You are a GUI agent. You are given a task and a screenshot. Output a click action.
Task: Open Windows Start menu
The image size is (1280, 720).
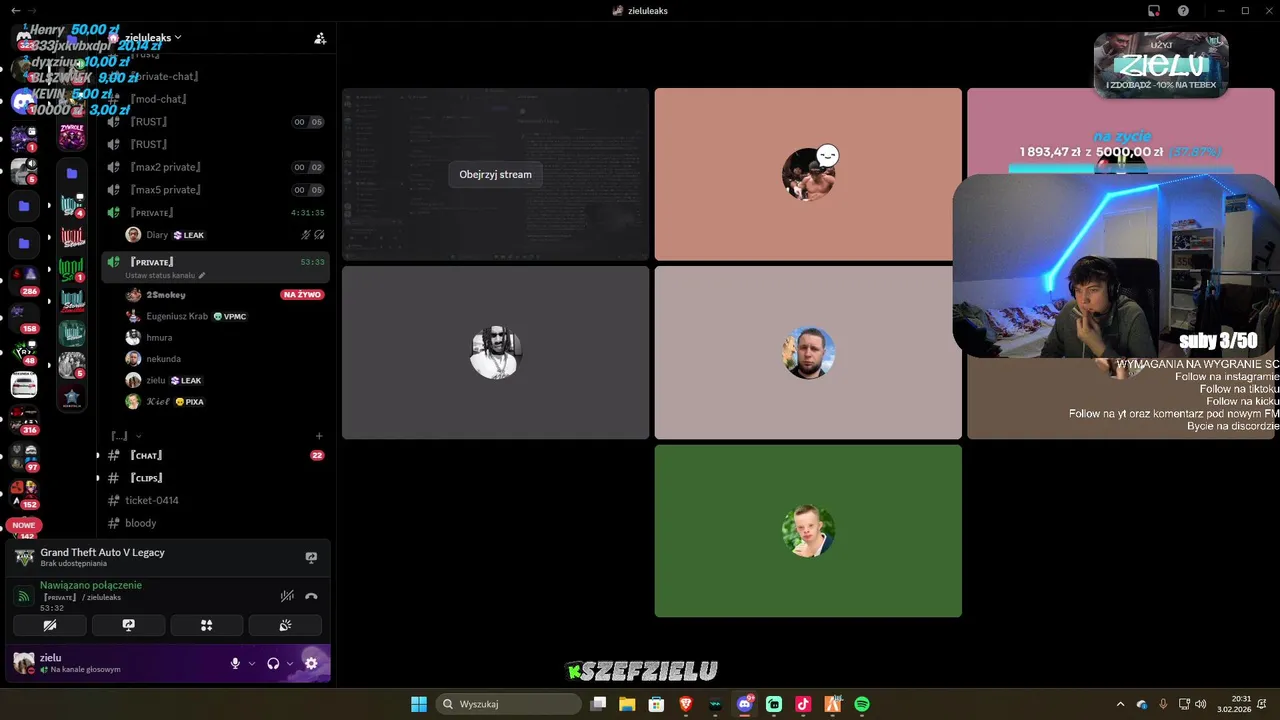point(419,704)
